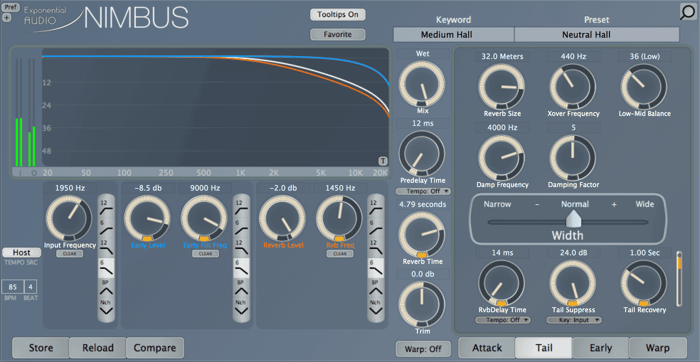Open the Pref preferences button
Viewport: 700px width, 362px height.
tap(9, 8)
